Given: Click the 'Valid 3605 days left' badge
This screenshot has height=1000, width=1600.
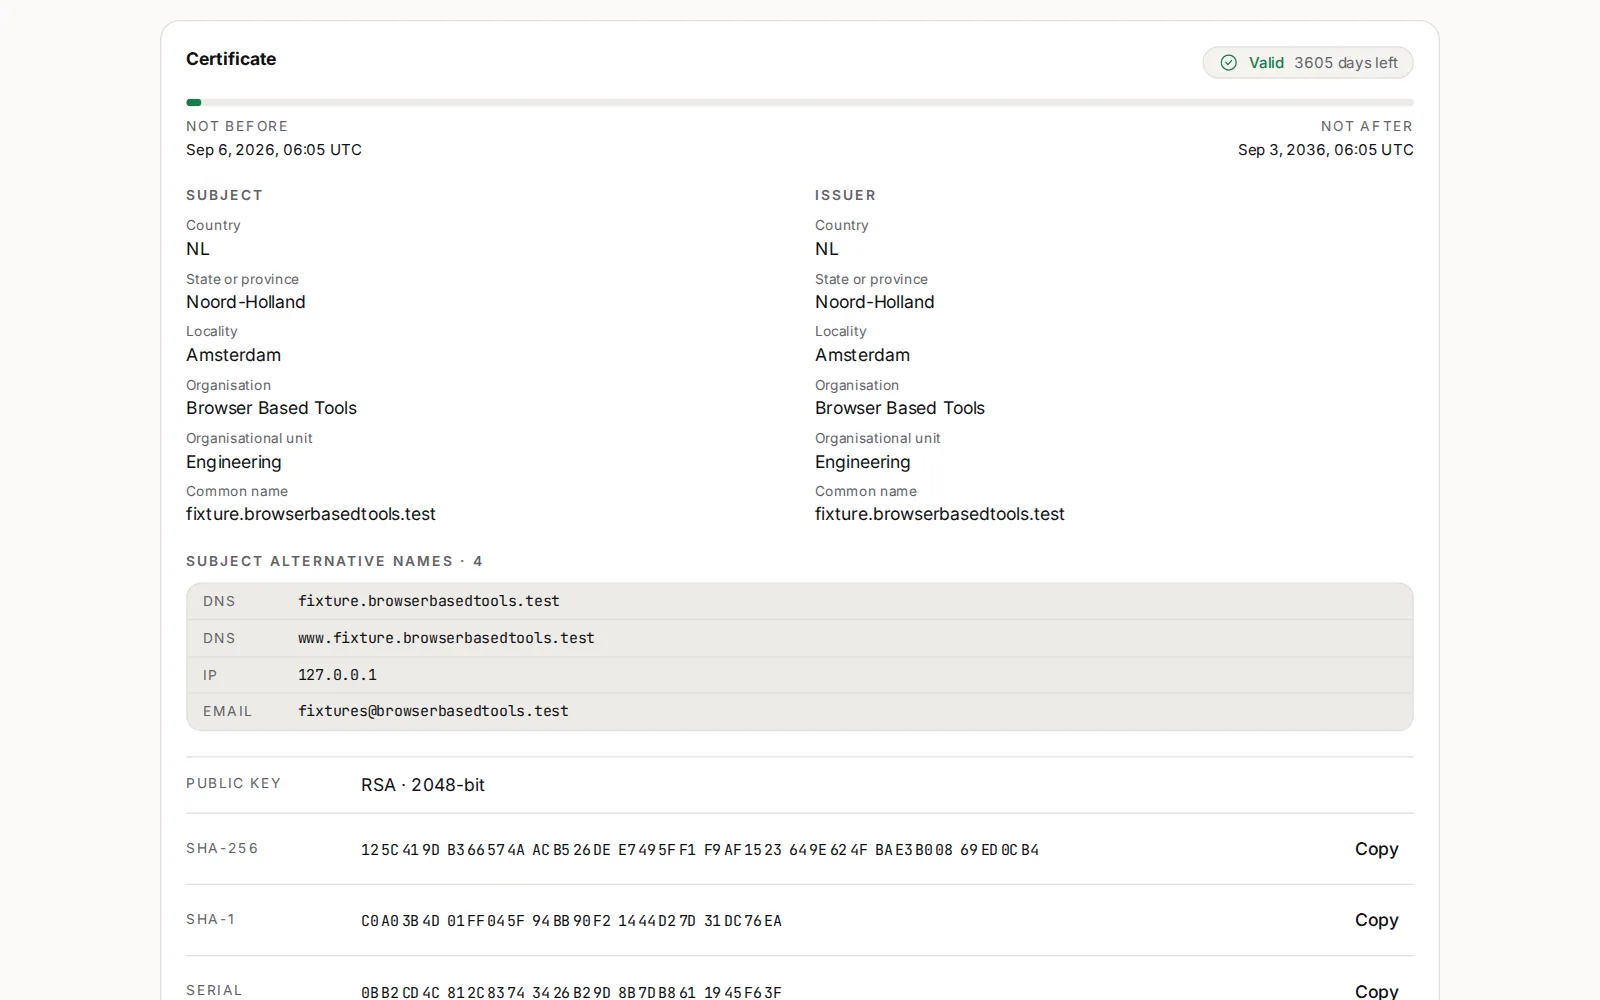Looking at the screenshot, I should point(1308,63).
